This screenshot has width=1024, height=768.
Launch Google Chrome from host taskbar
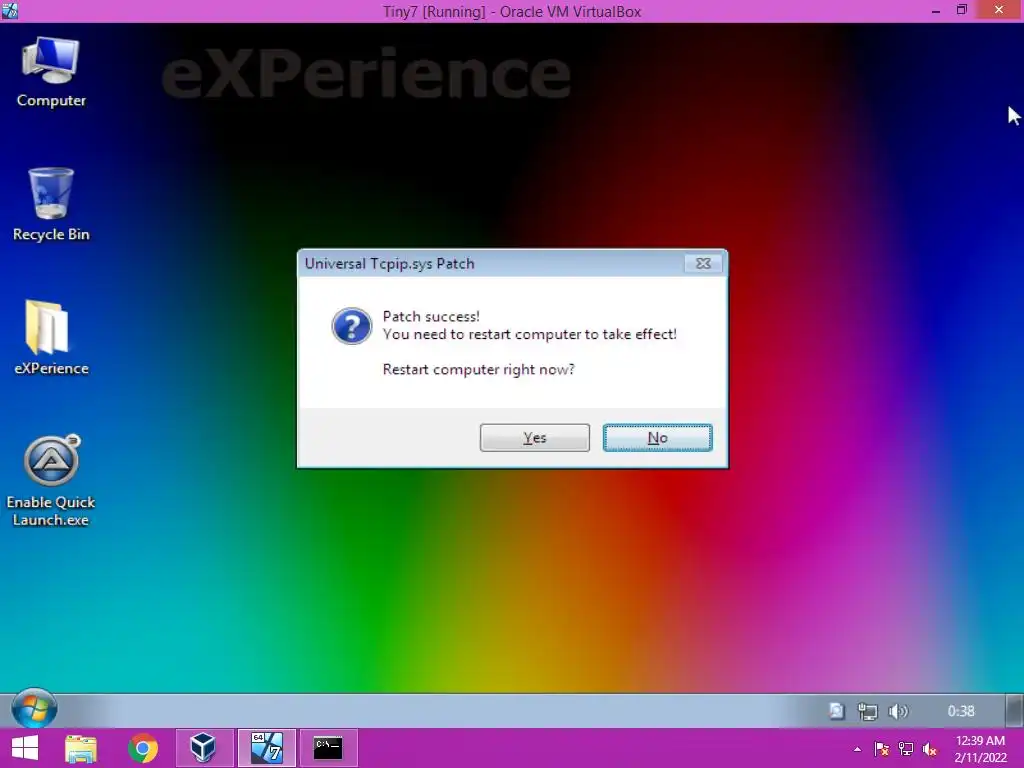coord(142,748)
